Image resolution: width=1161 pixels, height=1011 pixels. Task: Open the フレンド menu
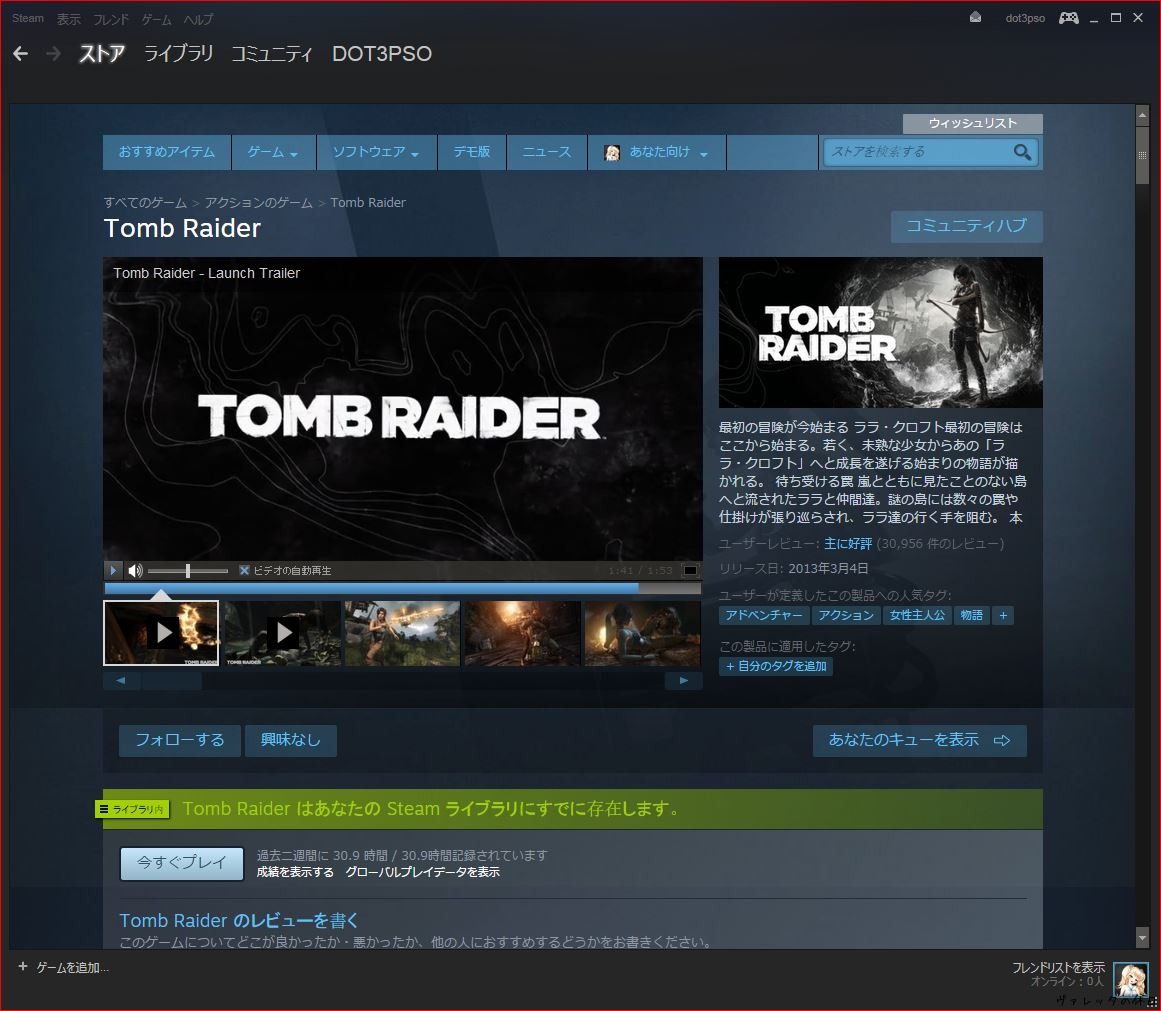point(110,19)
